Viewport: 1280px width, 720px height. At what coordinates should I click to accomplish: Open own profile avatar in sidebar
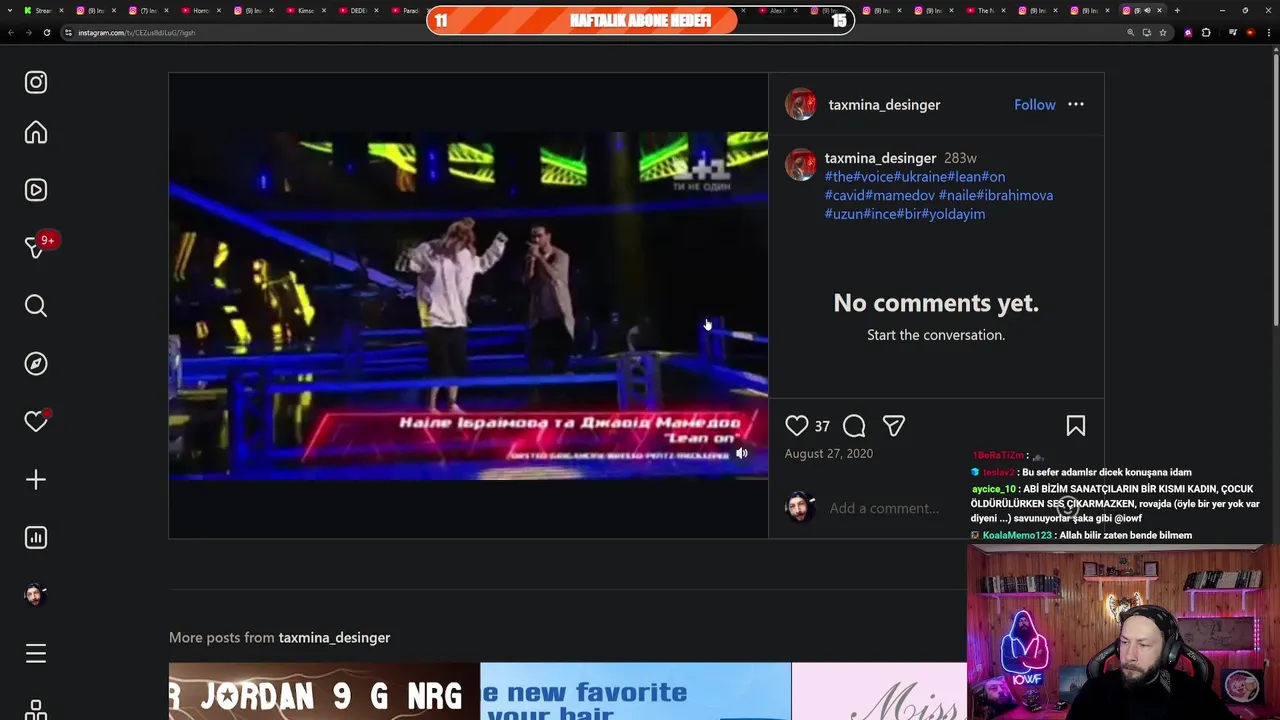[x=36, y=595]
